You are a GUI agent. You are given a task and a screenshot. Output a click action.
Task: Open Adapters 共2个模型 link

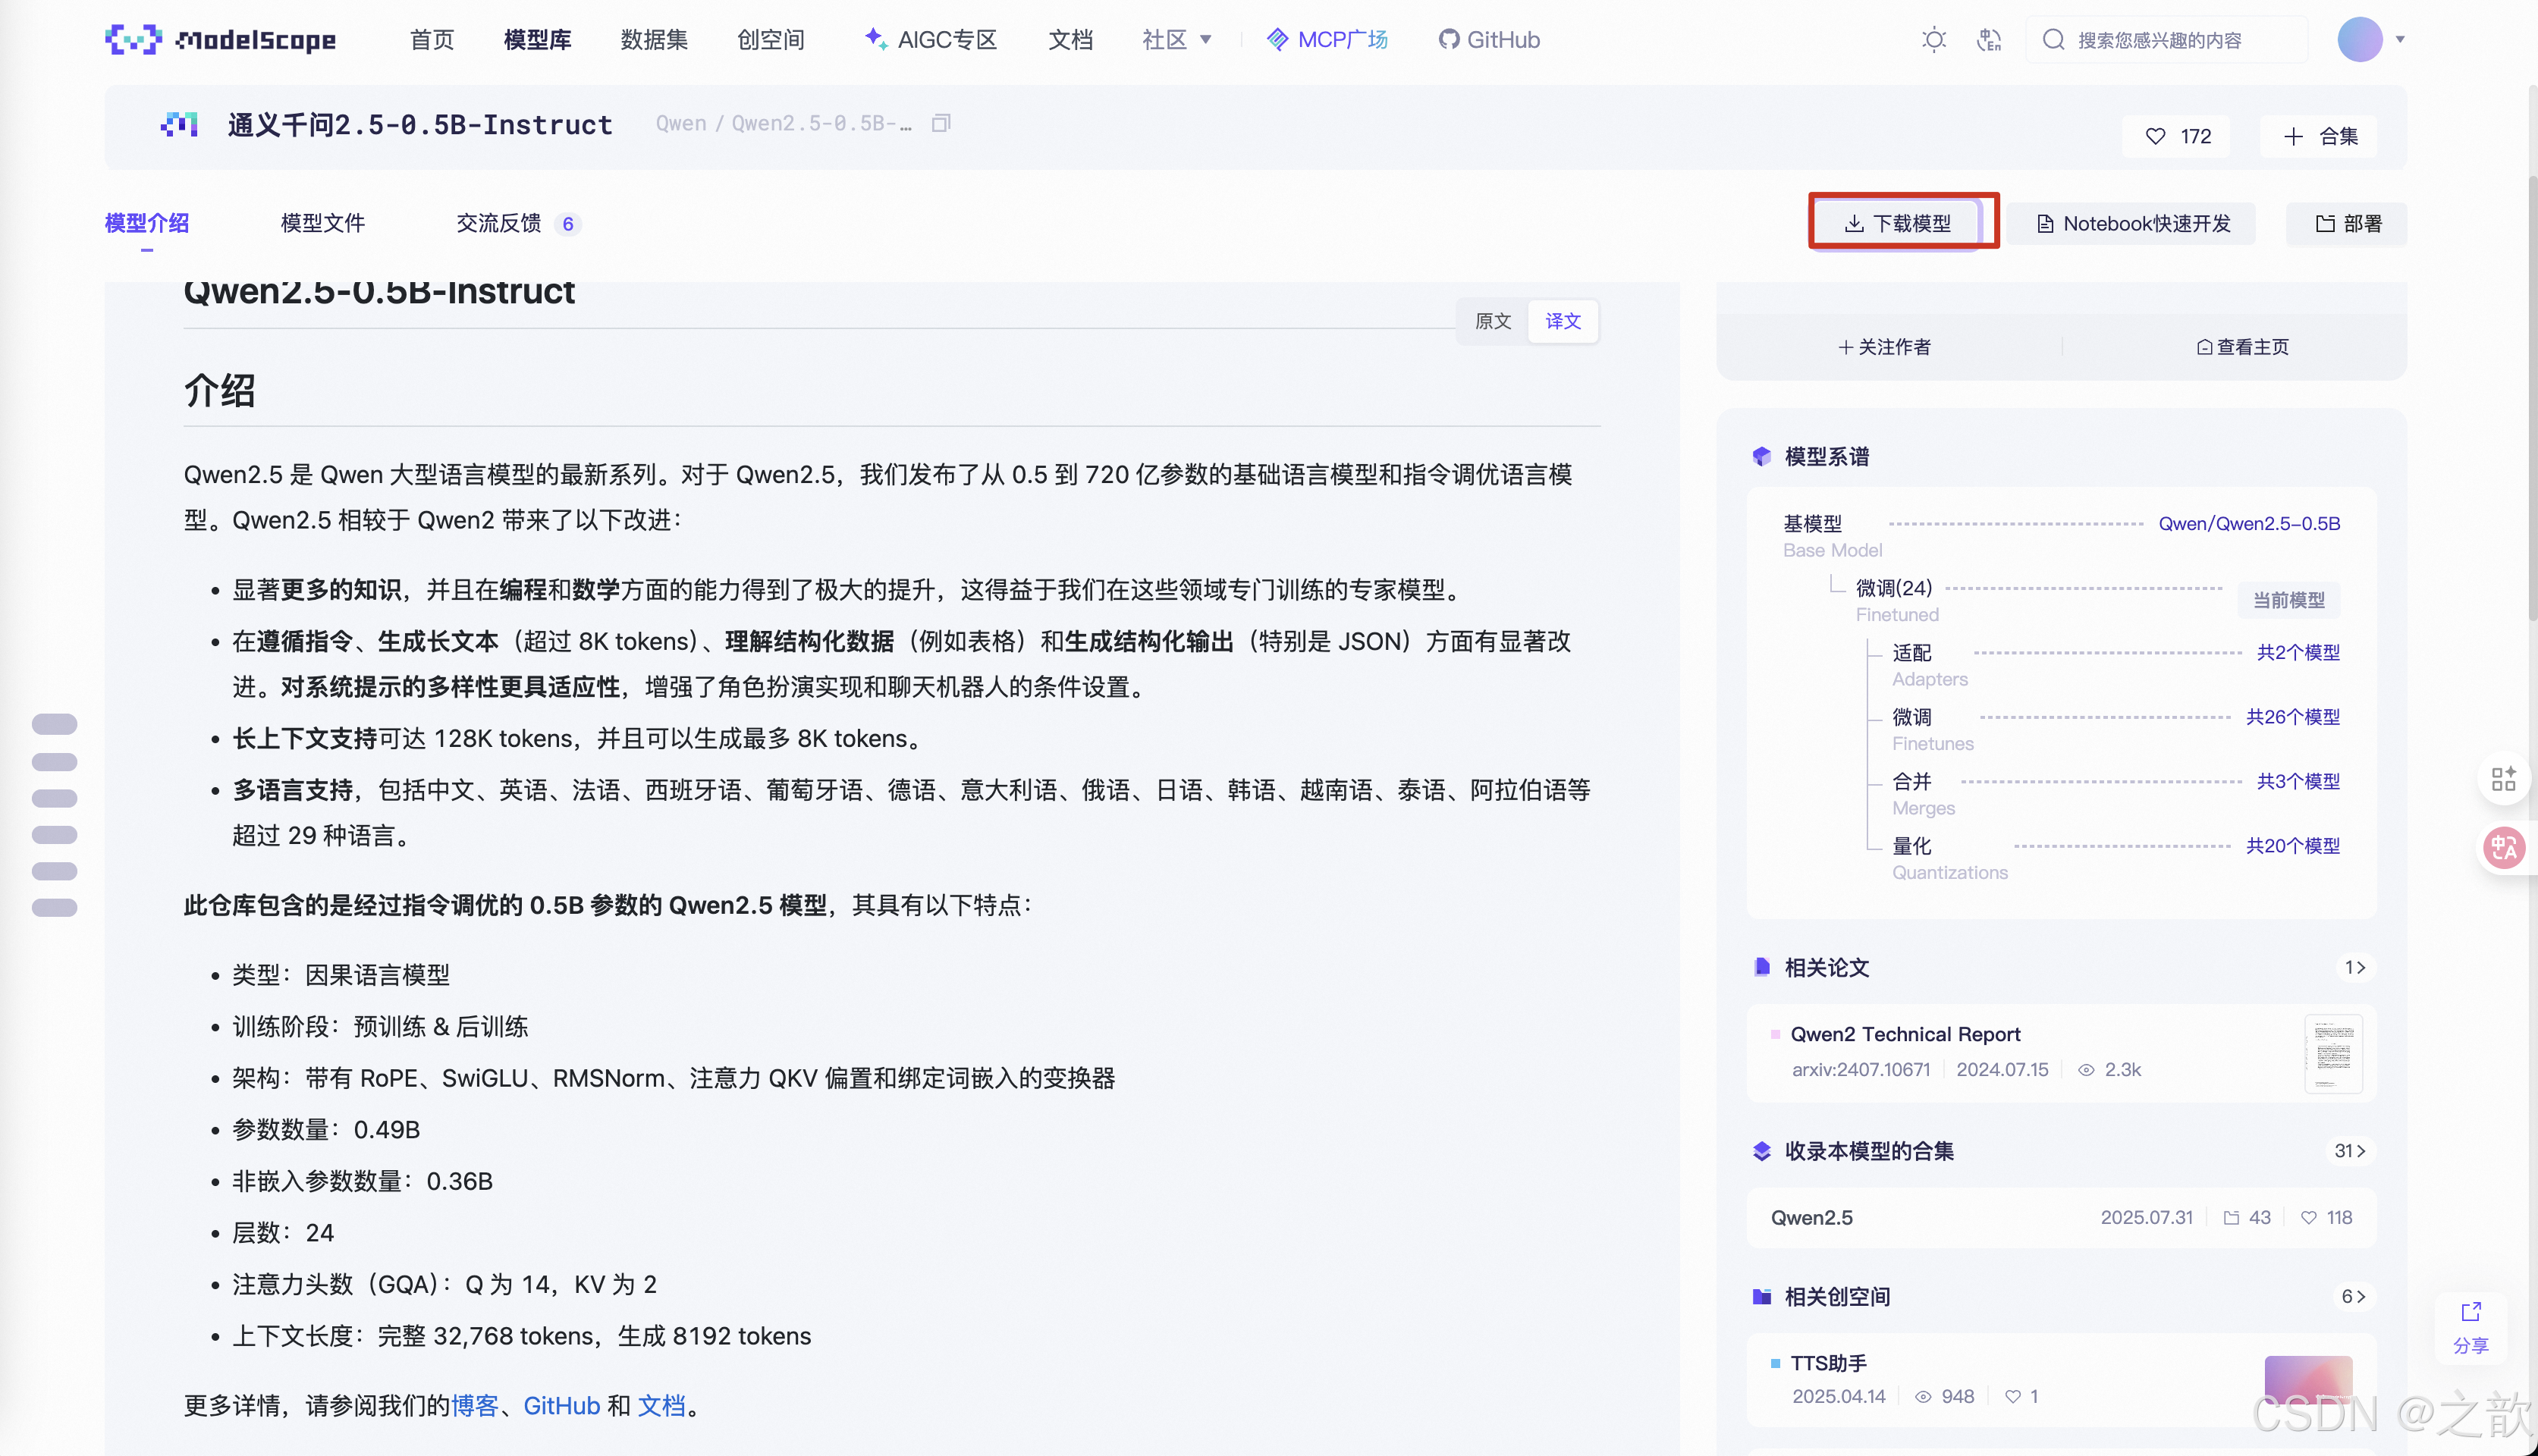coord(2298,652)
